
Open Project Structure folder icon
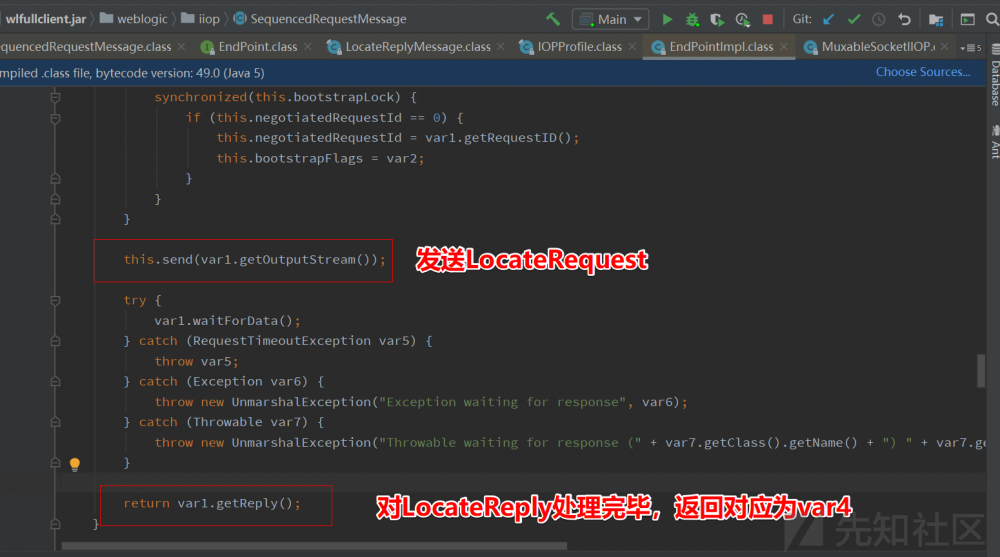click(936, 20)
